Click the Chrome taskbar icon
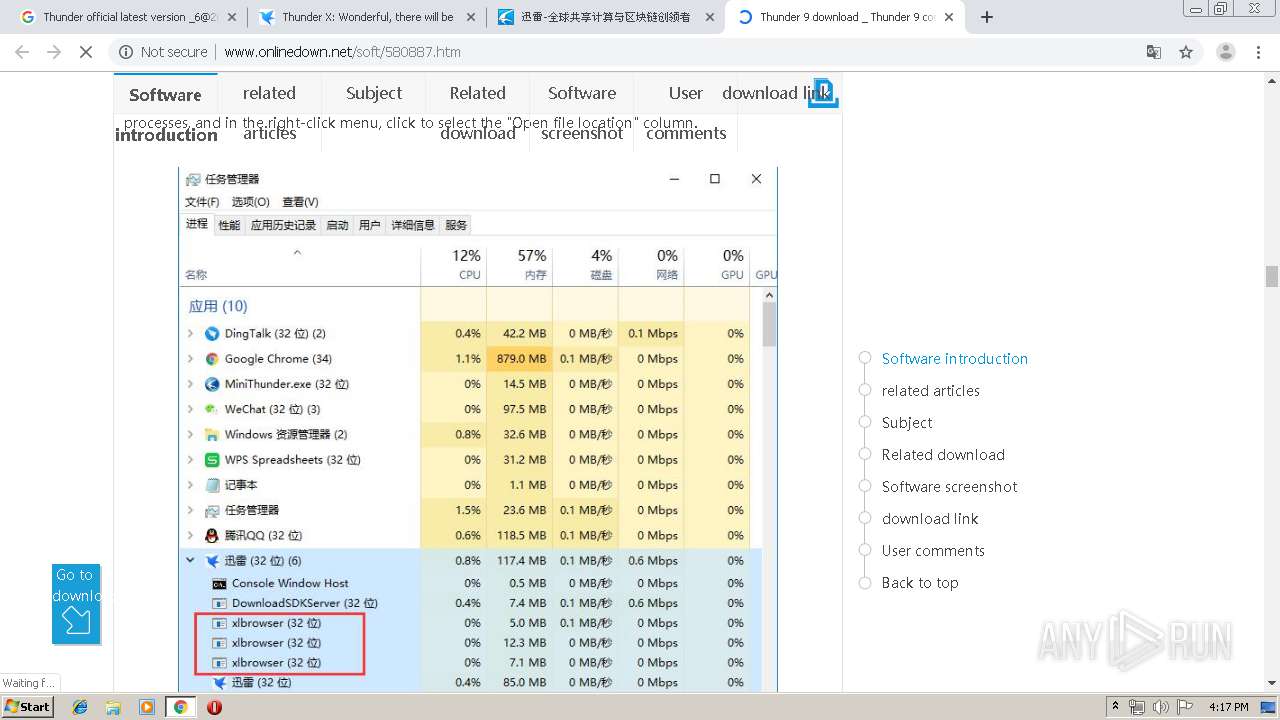1280x720 pixels. tap(180, 706)
